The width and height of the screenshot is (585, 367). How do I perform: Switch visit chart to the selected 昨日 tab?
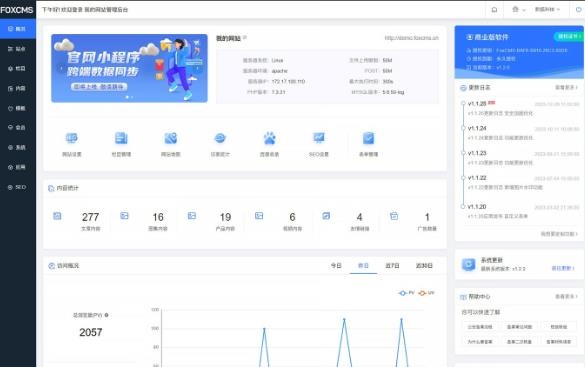tap(363, 266)
